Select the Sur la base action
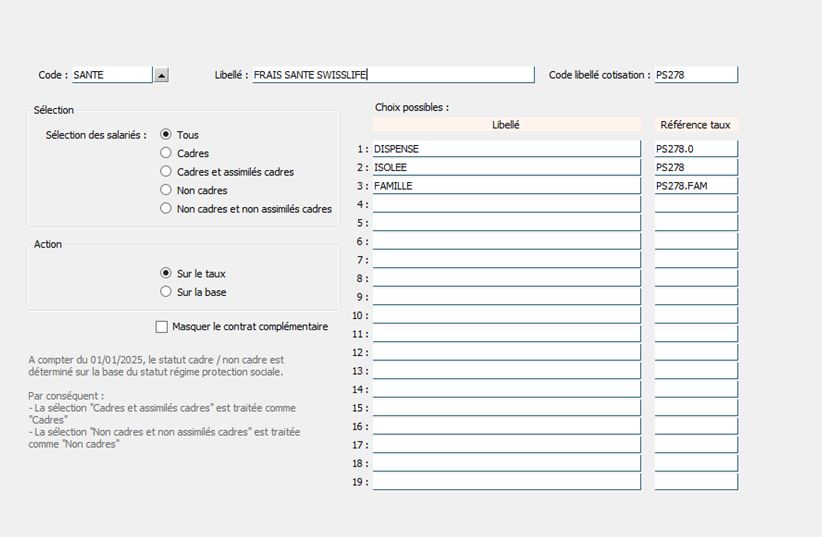Image resolution: width=822 pixels, height=537 pixels. 166,292
